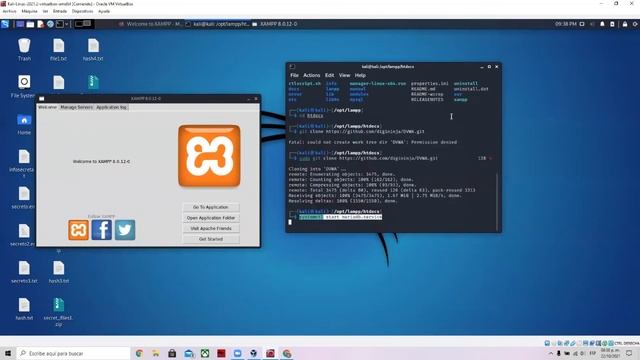Image resolution: width=640 pixels, height=360 pixels.
Task: Open the Windows Start button
Action: point(8,353)
